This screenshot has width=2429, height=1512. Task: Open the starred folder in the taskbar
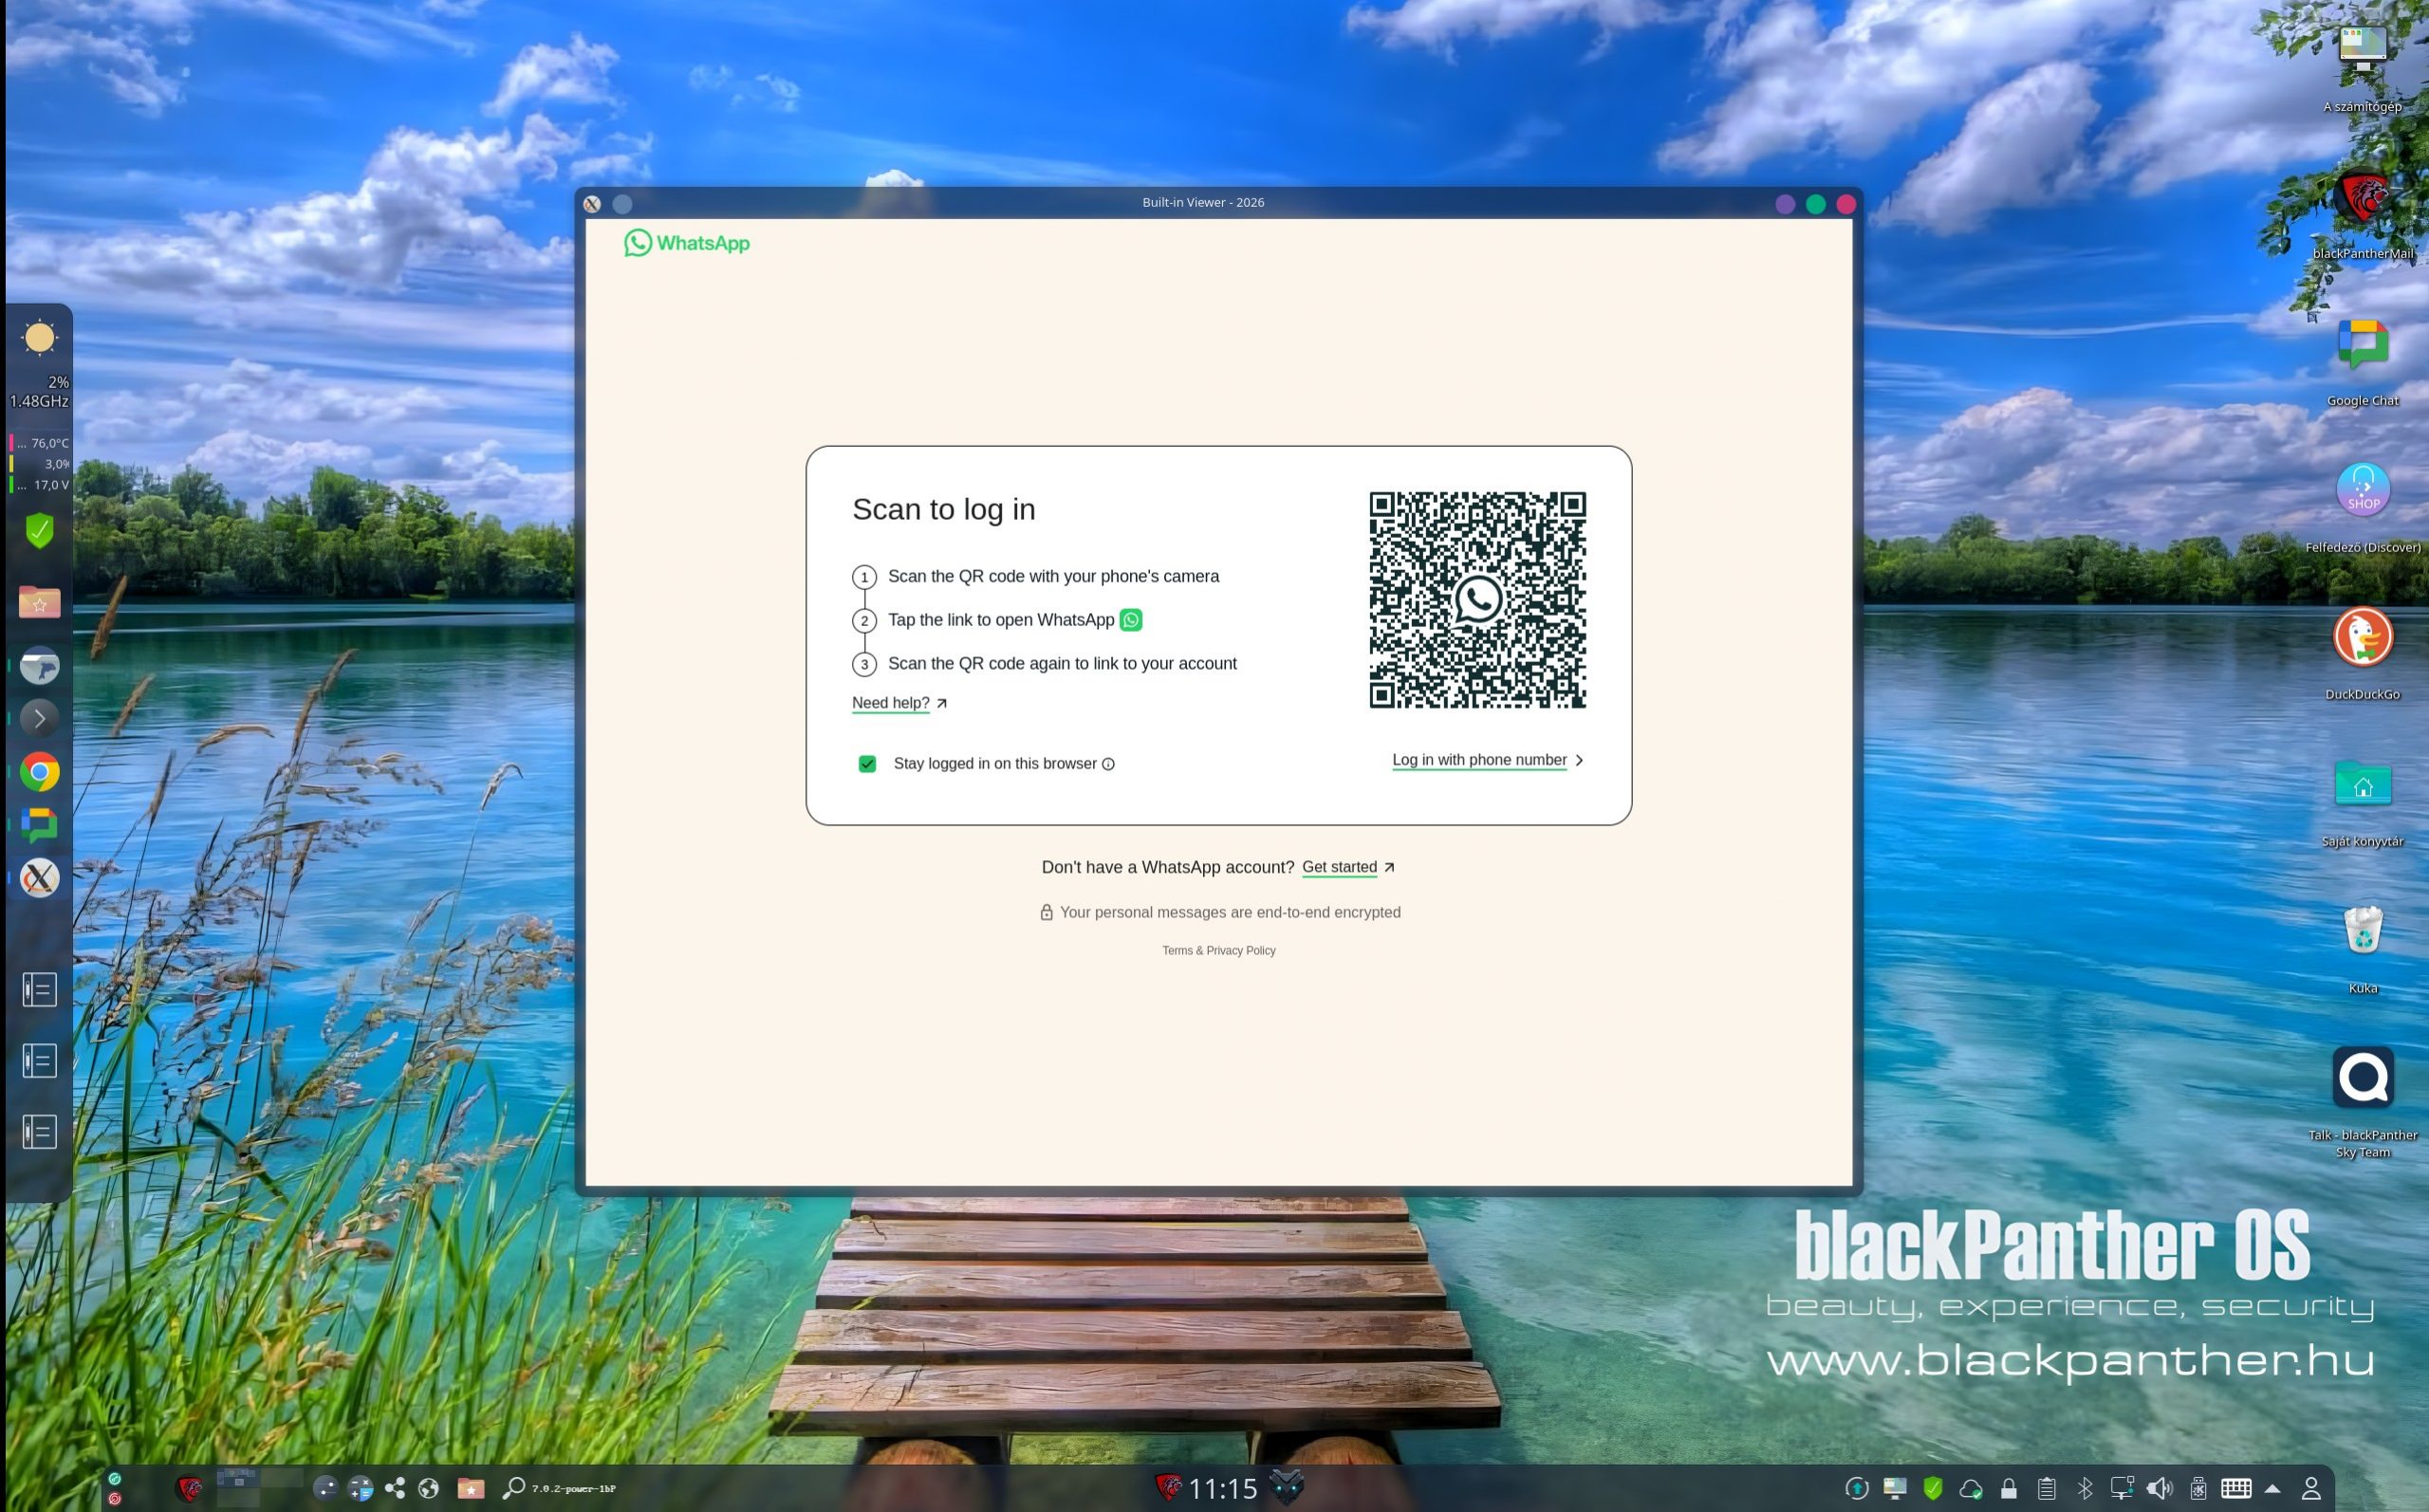(471, 1489)
